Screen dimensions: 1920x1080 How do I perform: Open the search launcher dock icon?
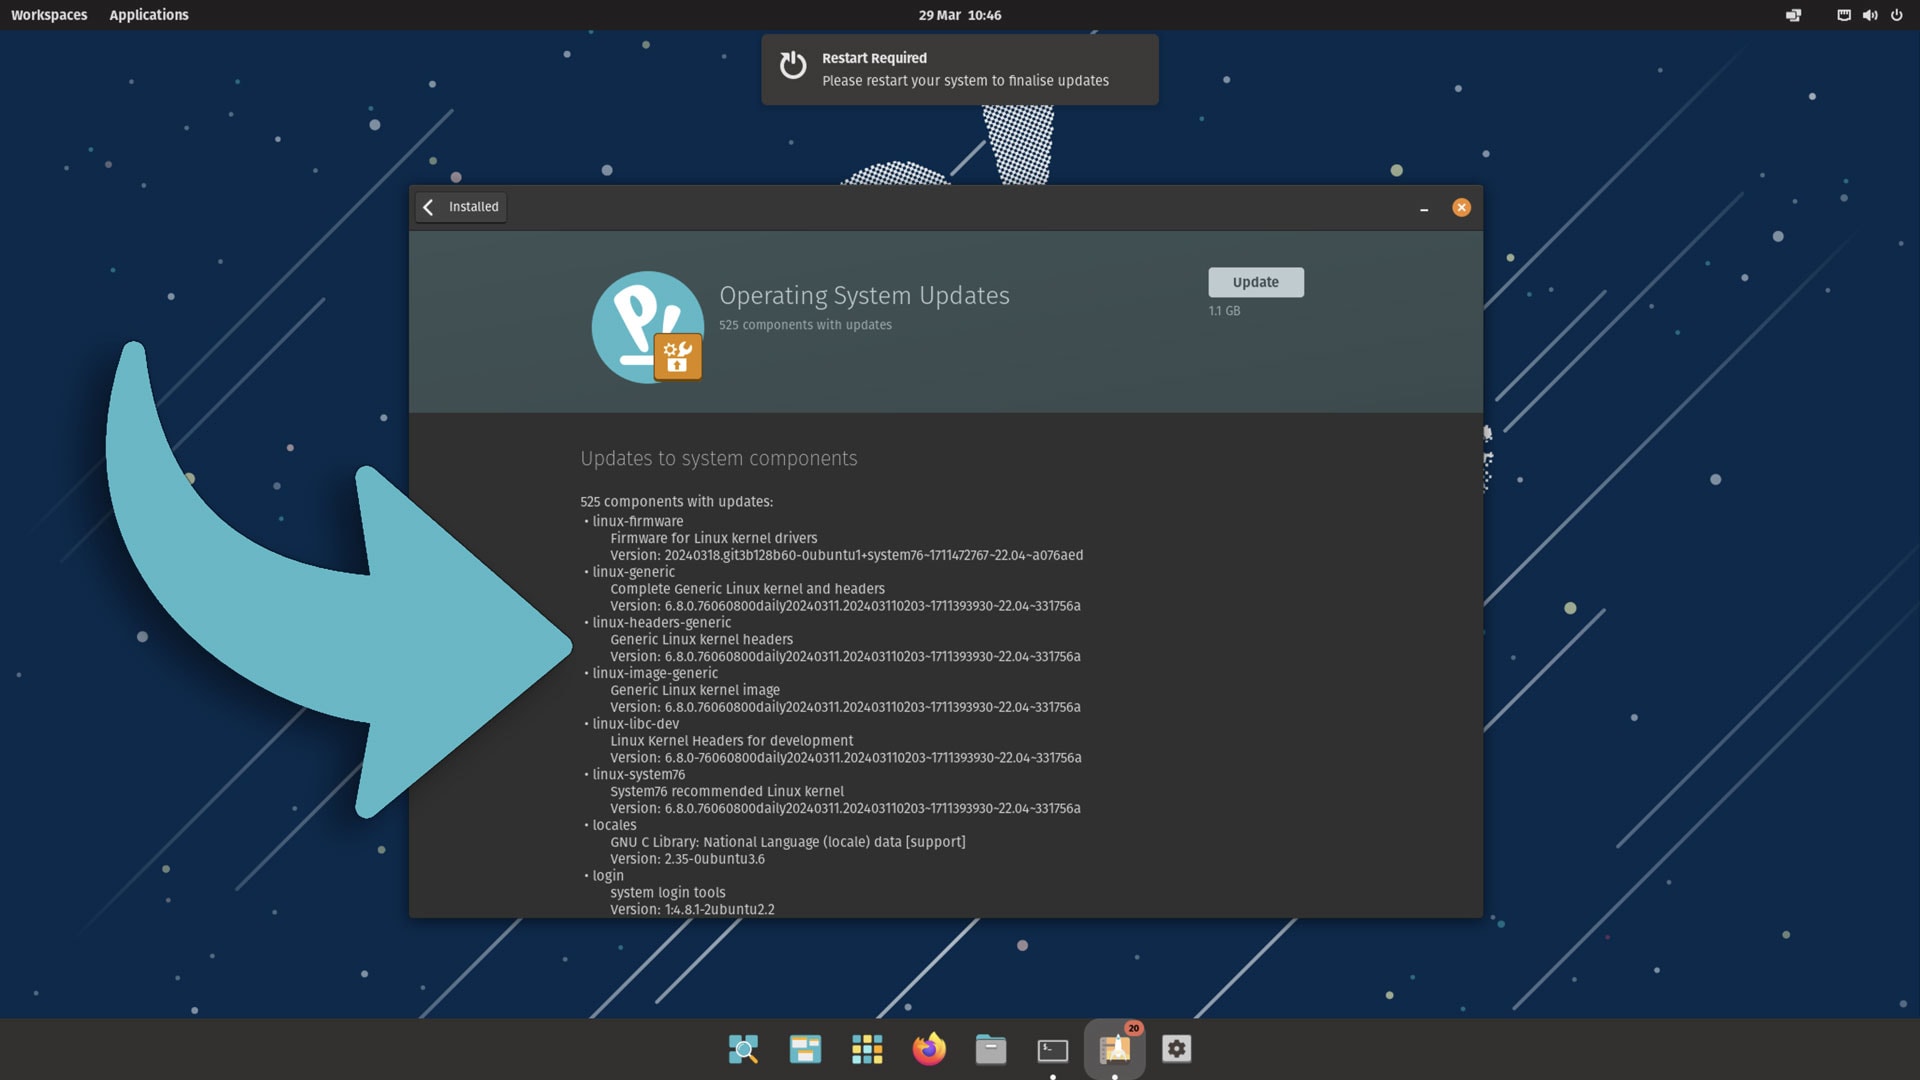(x=743, y=1049)
